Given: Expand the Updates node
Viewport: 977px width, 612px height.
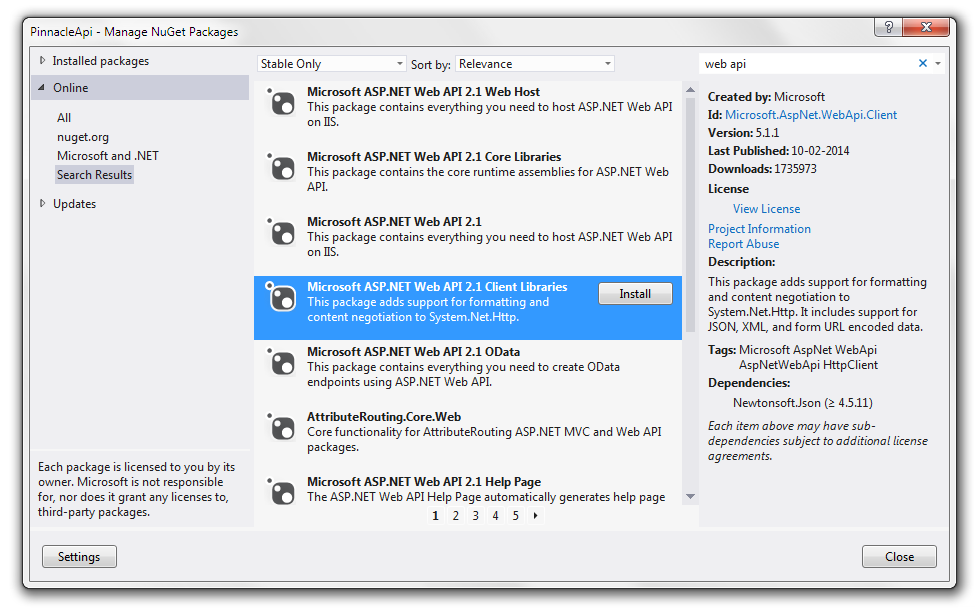Looking at the screenshot, I should click(x=42, y=203).
